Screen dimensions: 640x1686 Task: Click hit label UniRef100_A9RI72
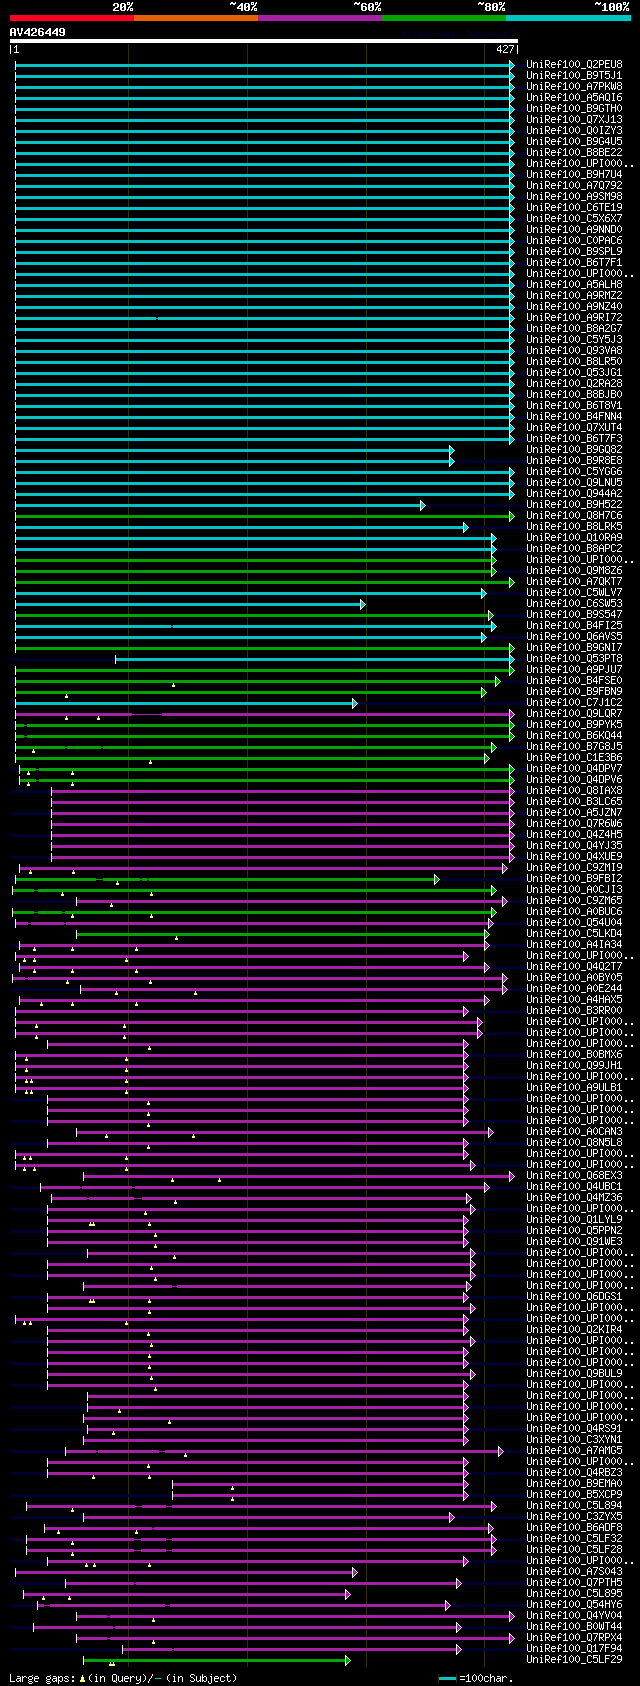574,317
